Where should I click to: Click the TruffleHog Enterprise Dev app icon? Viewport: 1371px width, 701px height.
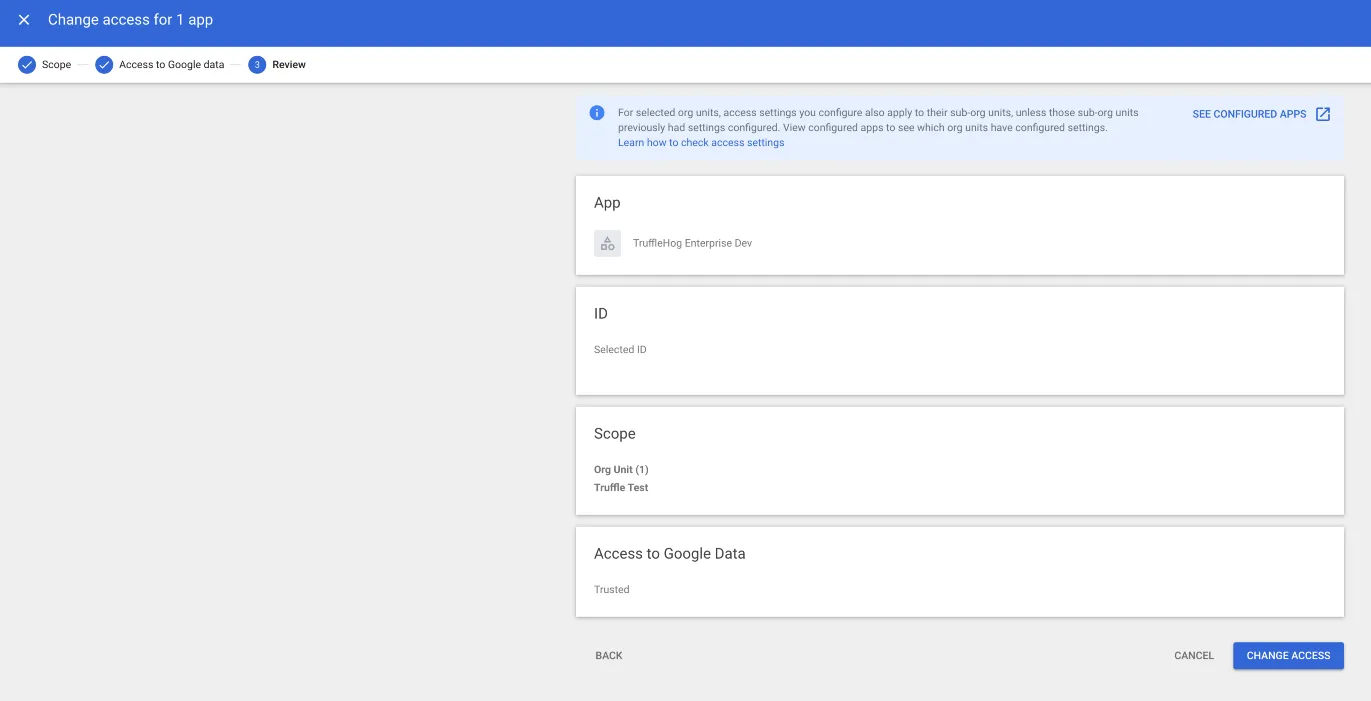[x=607, y=243]
